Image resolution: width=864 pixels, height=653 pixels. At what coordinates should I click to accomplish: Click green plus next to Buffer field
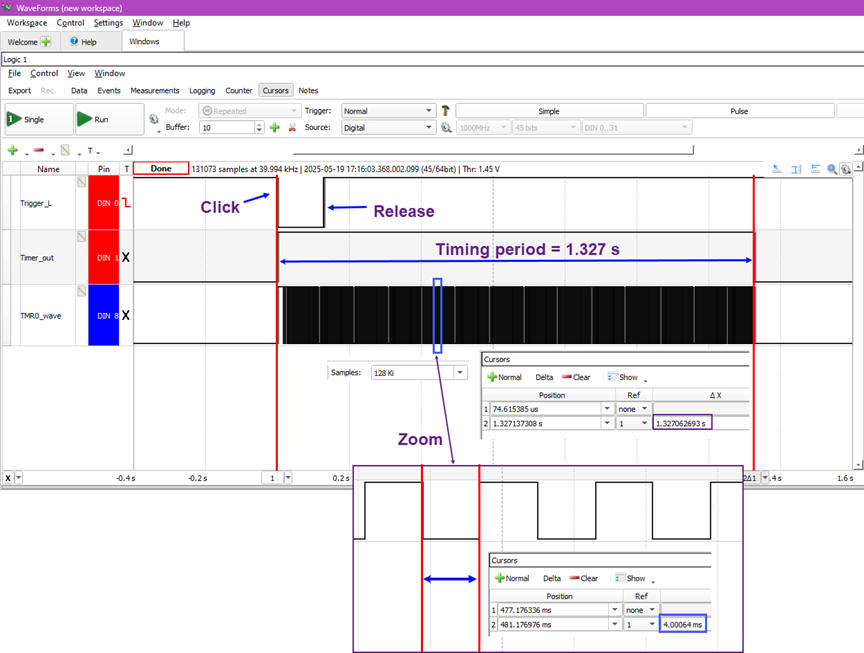[x=274, y=128]
